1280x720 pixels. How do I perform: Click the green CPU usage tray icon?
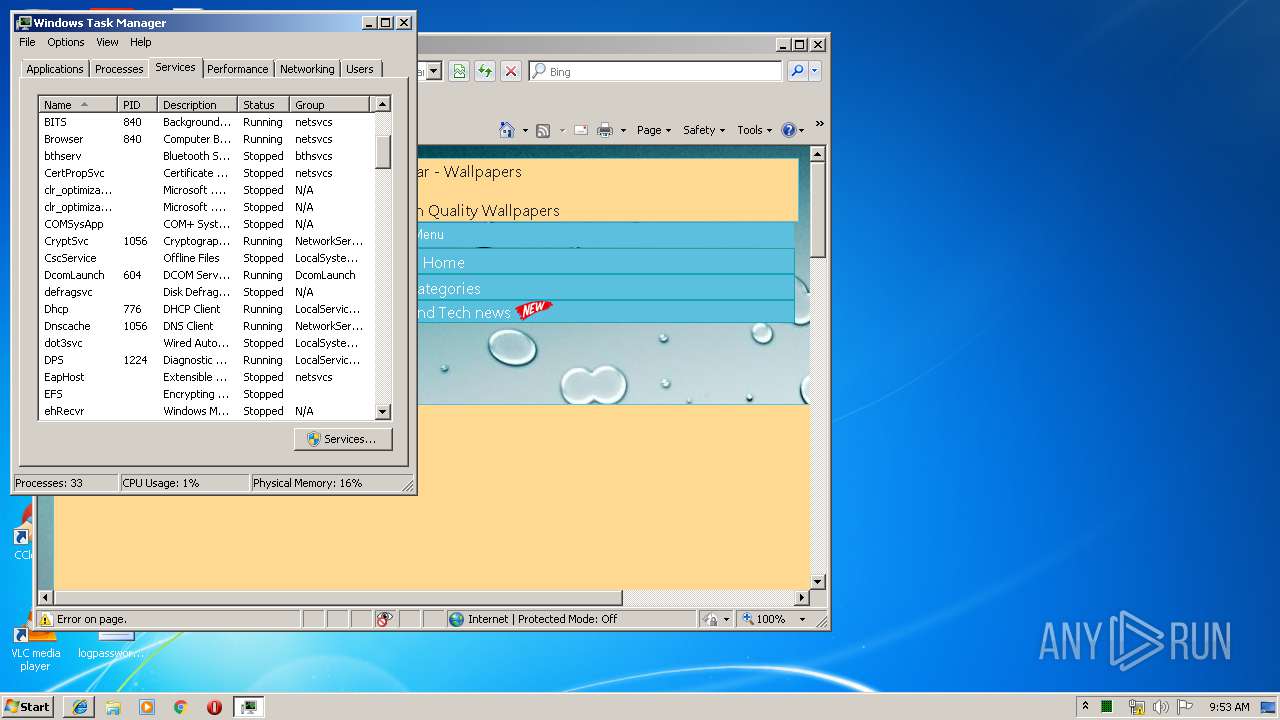tap(1107, 707)
